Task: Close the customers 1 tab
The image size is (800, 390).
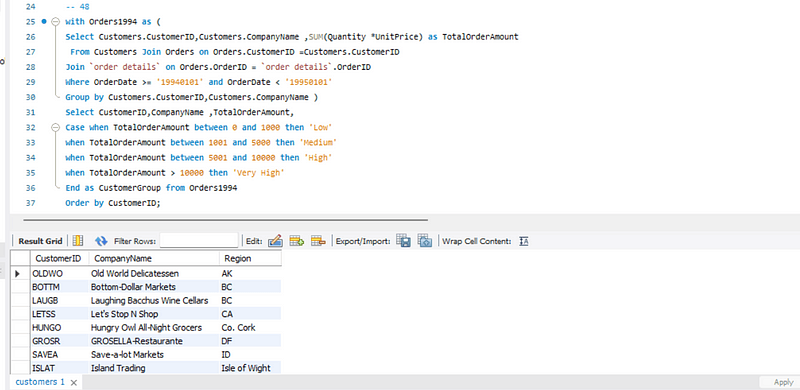Action: [x=73, y=382]
